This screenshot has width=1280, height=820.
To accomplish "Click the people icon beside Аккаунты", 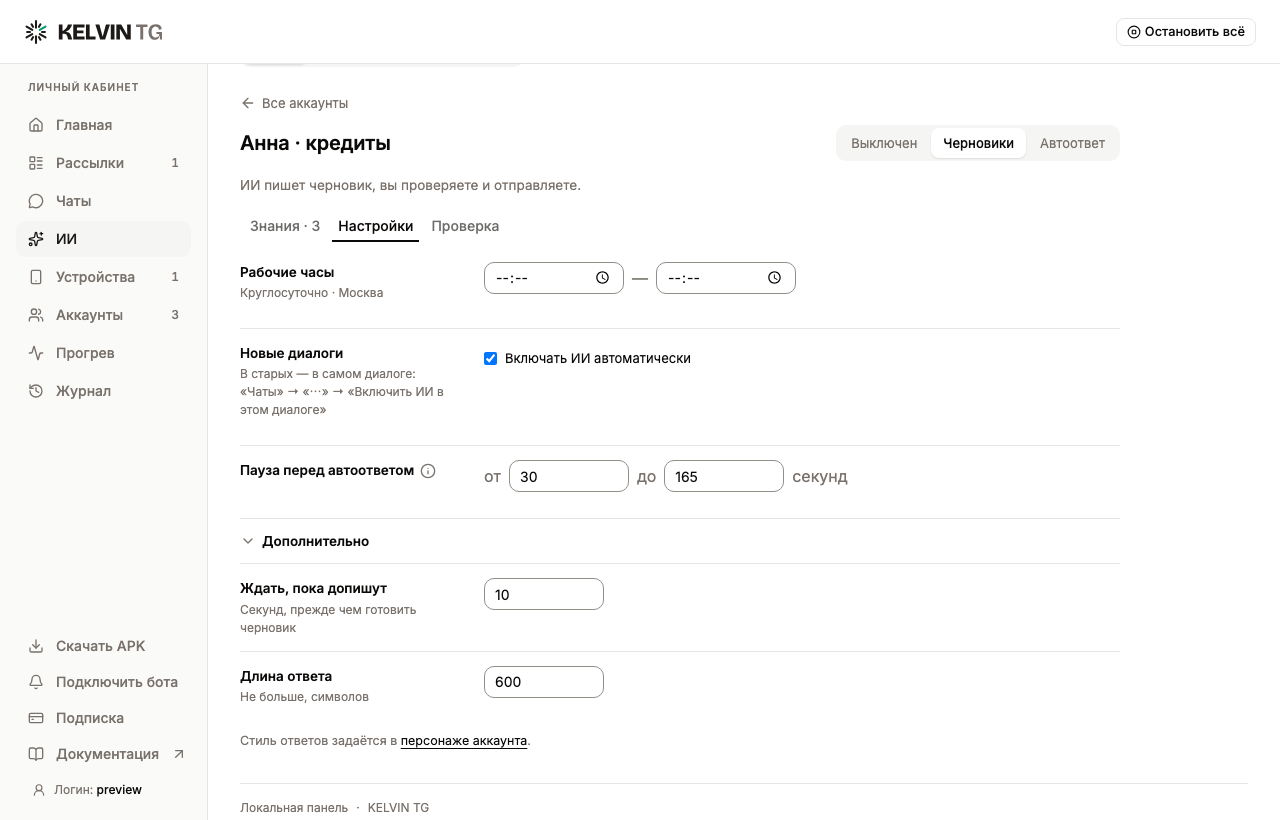I will pos(36,315).
